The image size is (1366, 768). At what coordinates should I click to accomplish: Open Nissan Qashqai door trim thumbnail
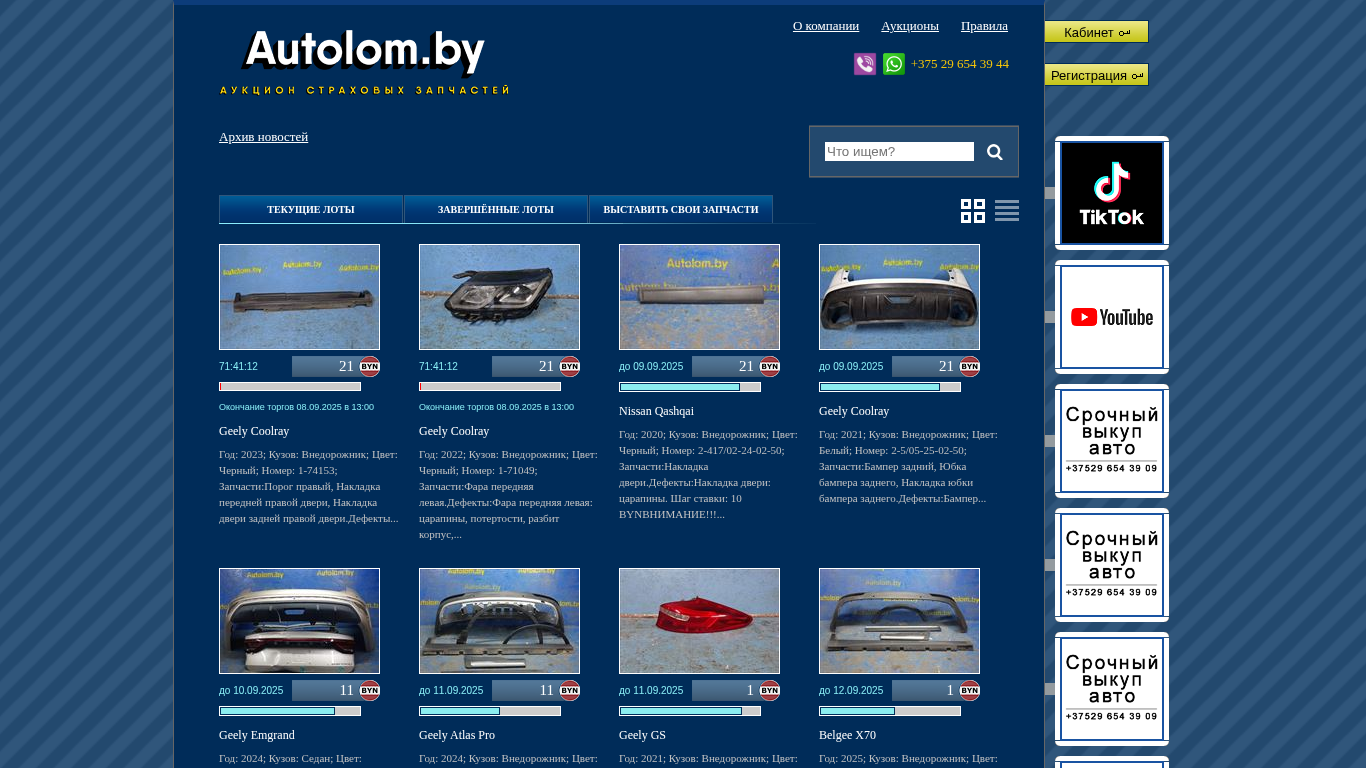coord(700,297)
